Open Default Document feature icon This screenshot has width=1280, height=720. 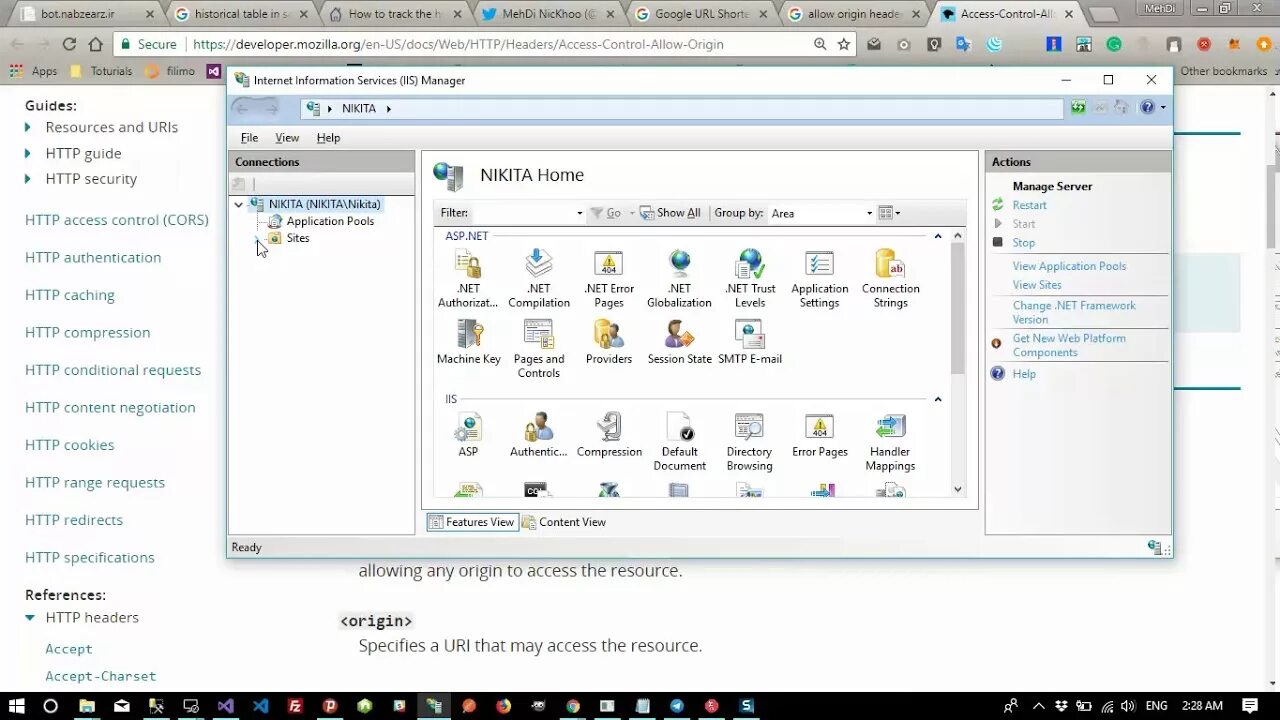(679, 442)
